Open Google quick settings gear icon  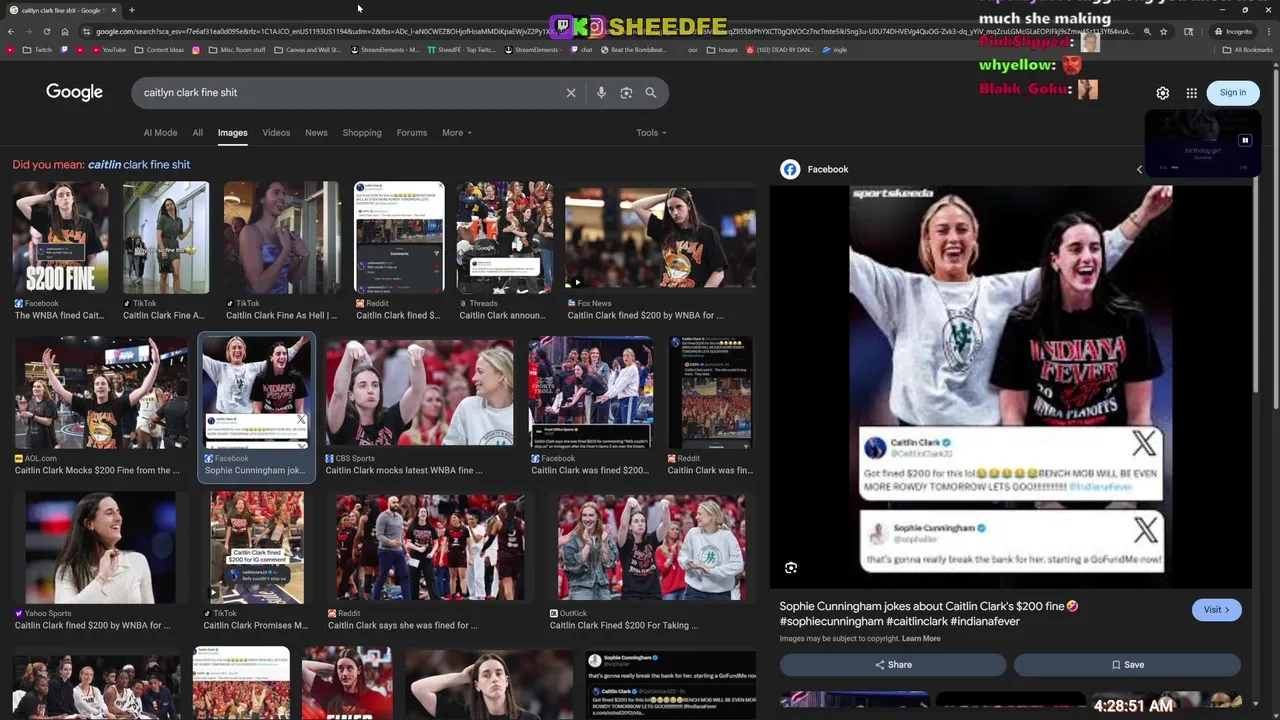click(x=1162, y=93)
